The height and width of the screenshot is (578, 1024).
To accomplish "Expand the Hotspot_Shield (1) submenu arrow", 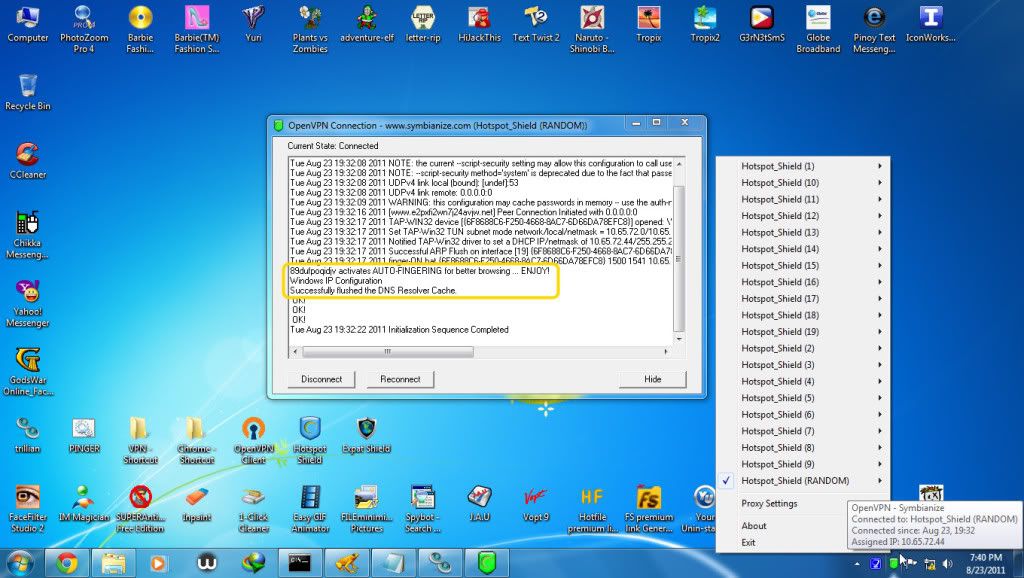I will [x=880, y=166].
